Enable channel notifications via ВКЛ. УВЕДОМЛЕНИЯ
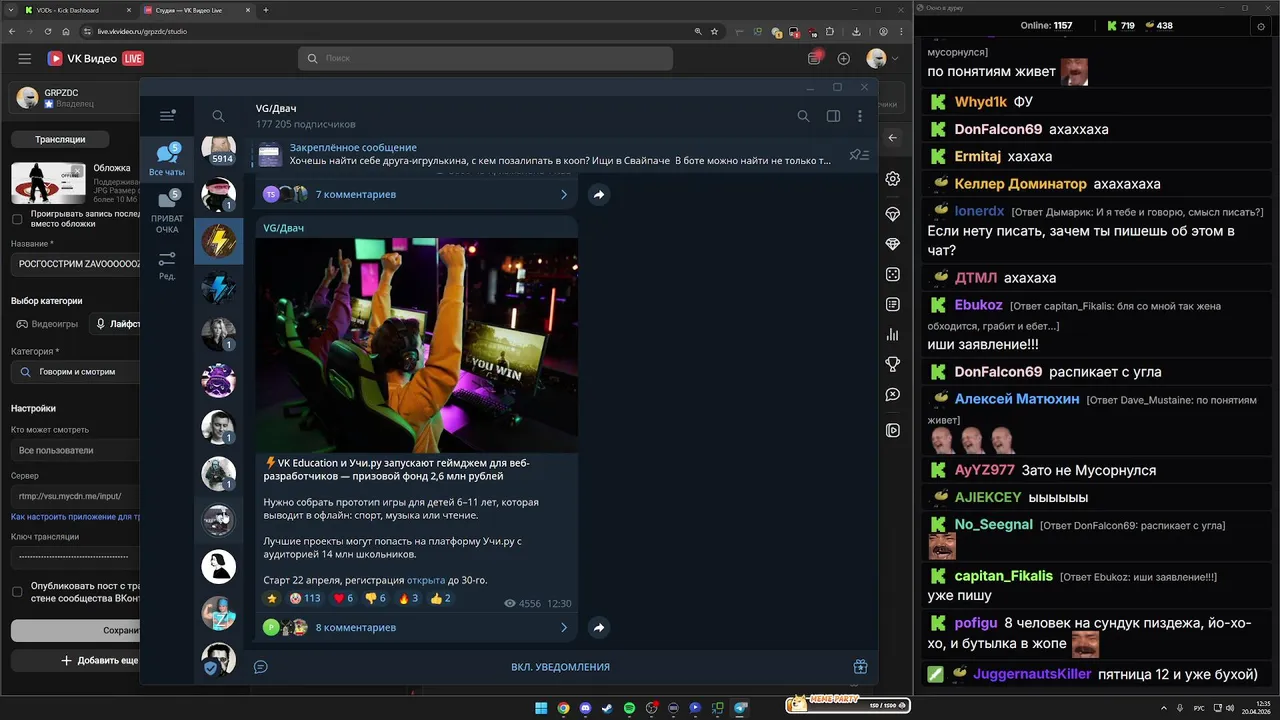This screenshot has height=720, width=1280. click(560, 667)
